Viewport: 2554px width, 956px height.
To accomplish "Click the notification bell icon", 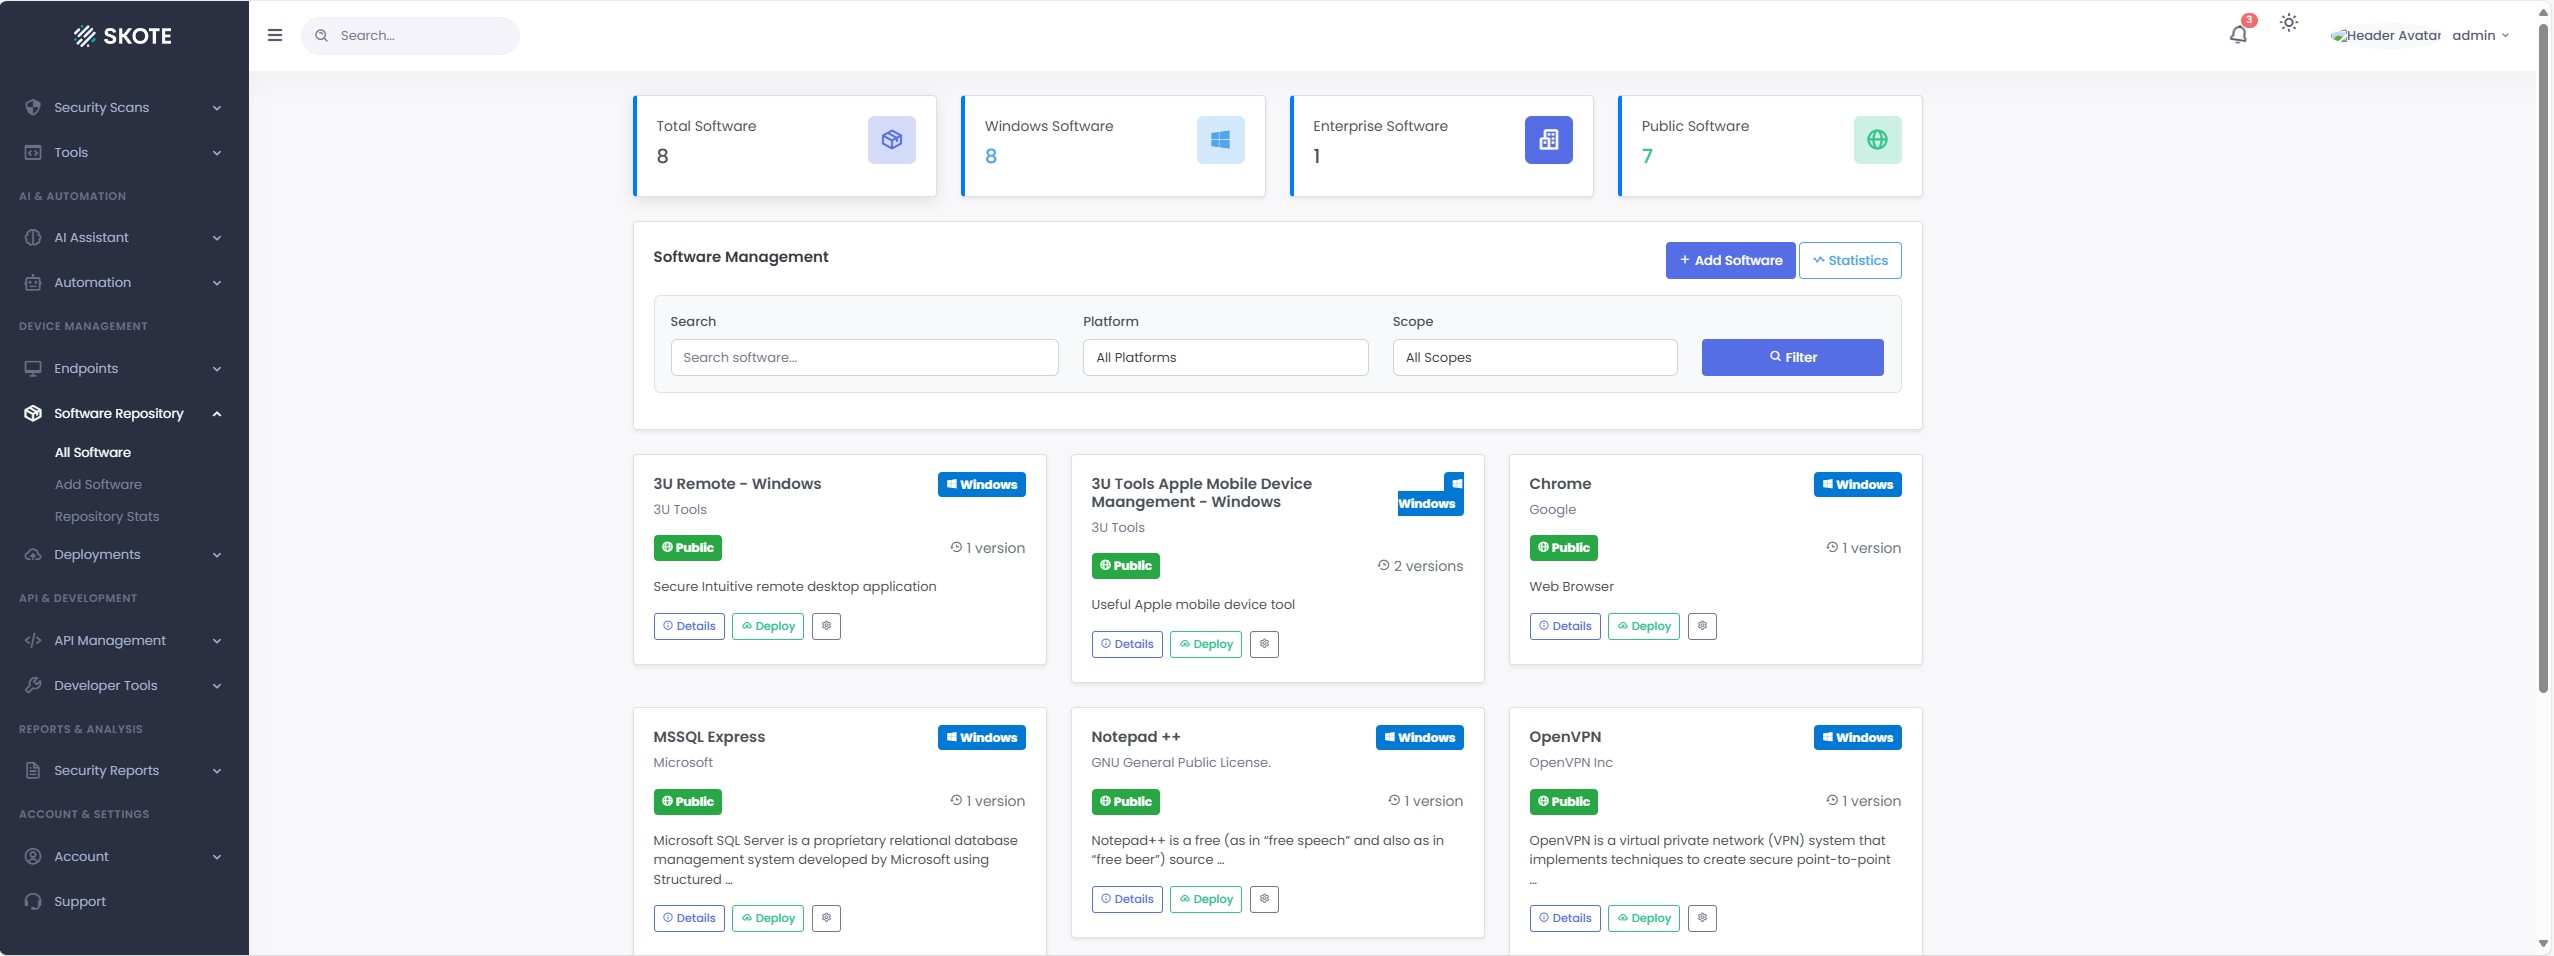I will click(x=2238, y=35).
